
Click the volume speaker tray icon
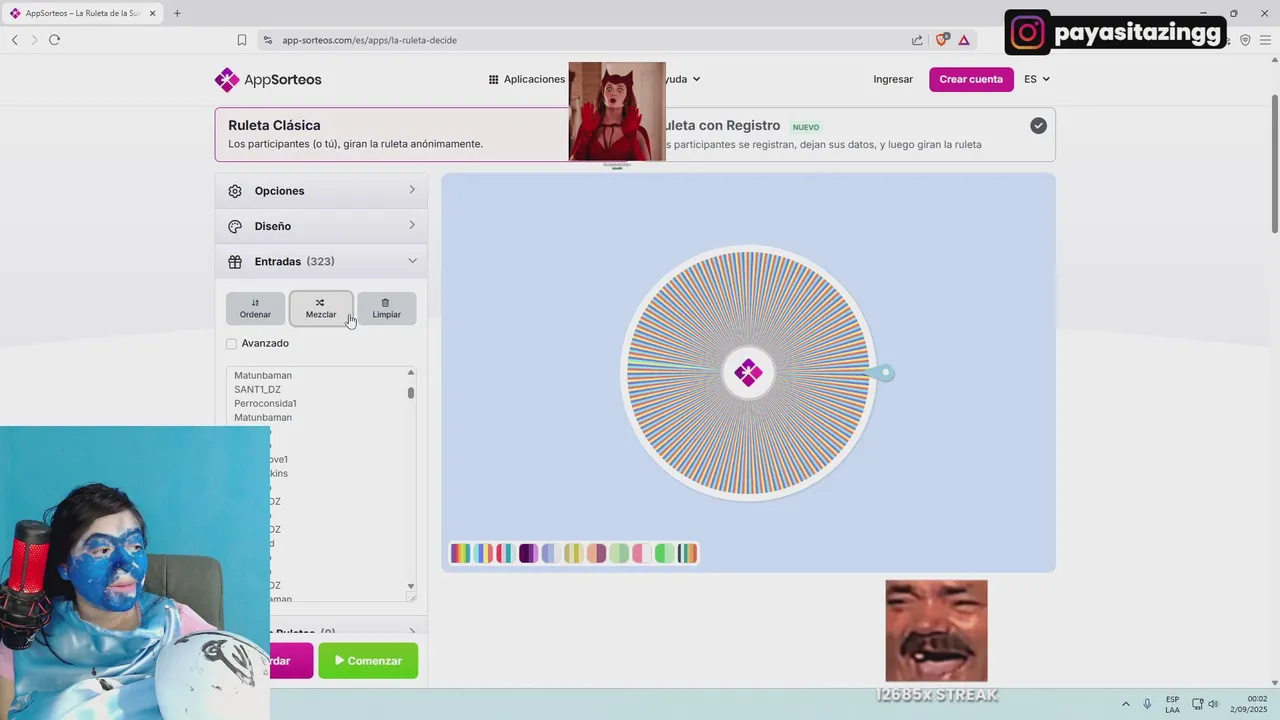click(x=1213, y=704)
